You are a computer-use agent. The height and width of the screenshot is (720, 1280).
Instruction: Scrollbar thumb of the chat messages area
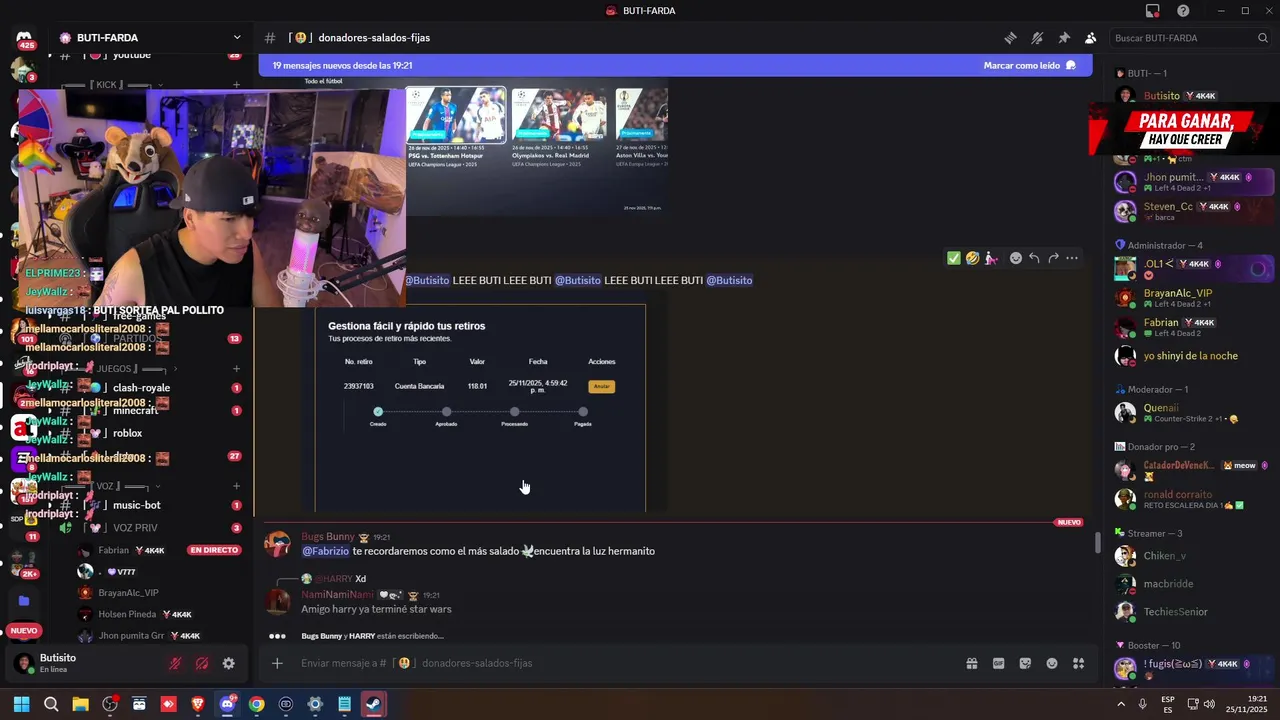click(1098, 542)
